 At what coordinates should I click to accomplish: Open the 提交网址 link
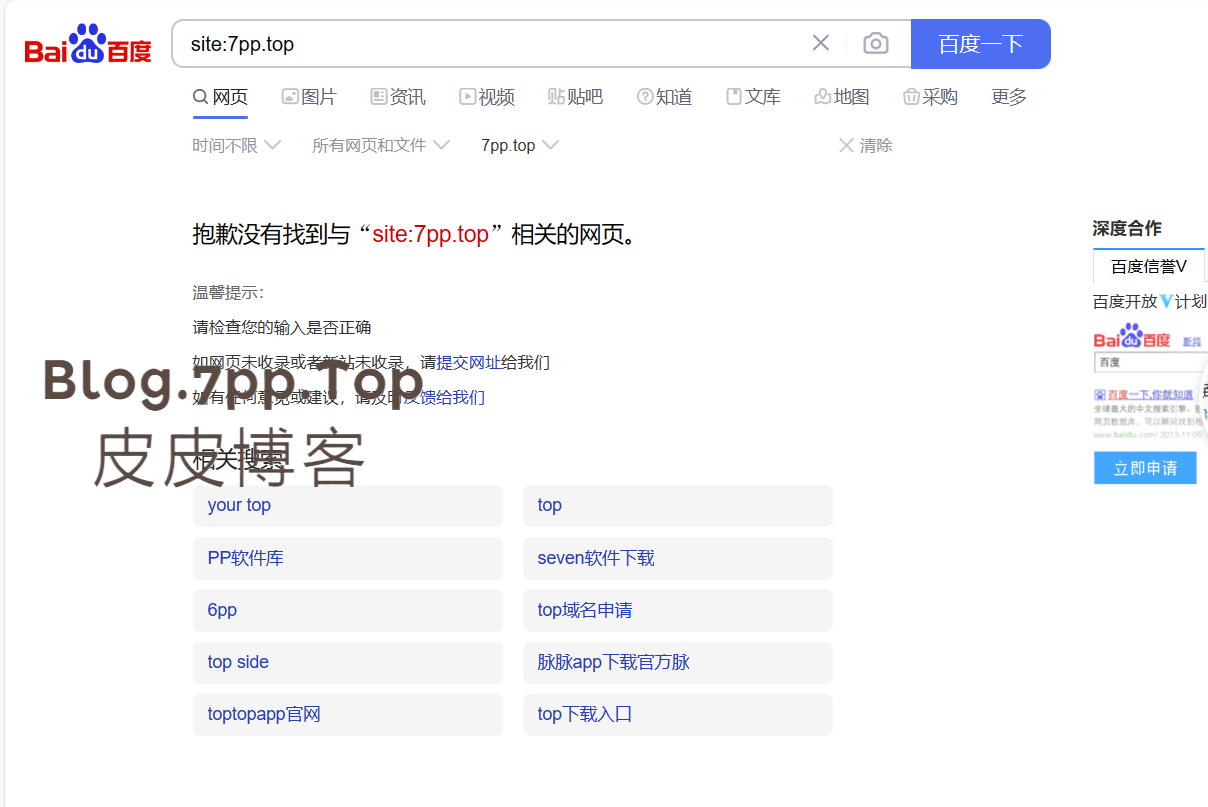click(469, 362)
